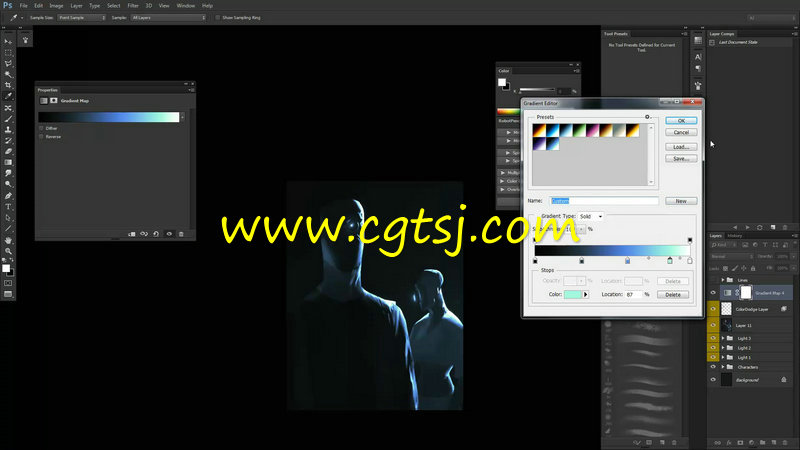The width and height of the screenshot is (800, 450).
Task: Expand the Light 1 layer group
Action: (x=723, y=357)
